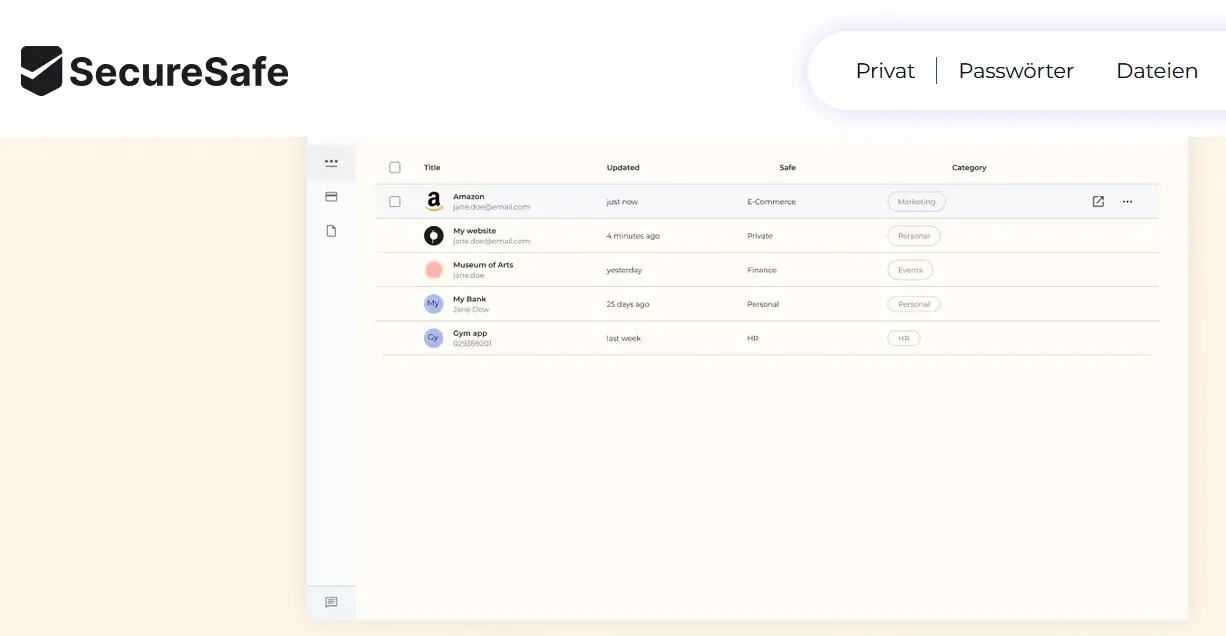Click the My website round icon

click(433, 236)
